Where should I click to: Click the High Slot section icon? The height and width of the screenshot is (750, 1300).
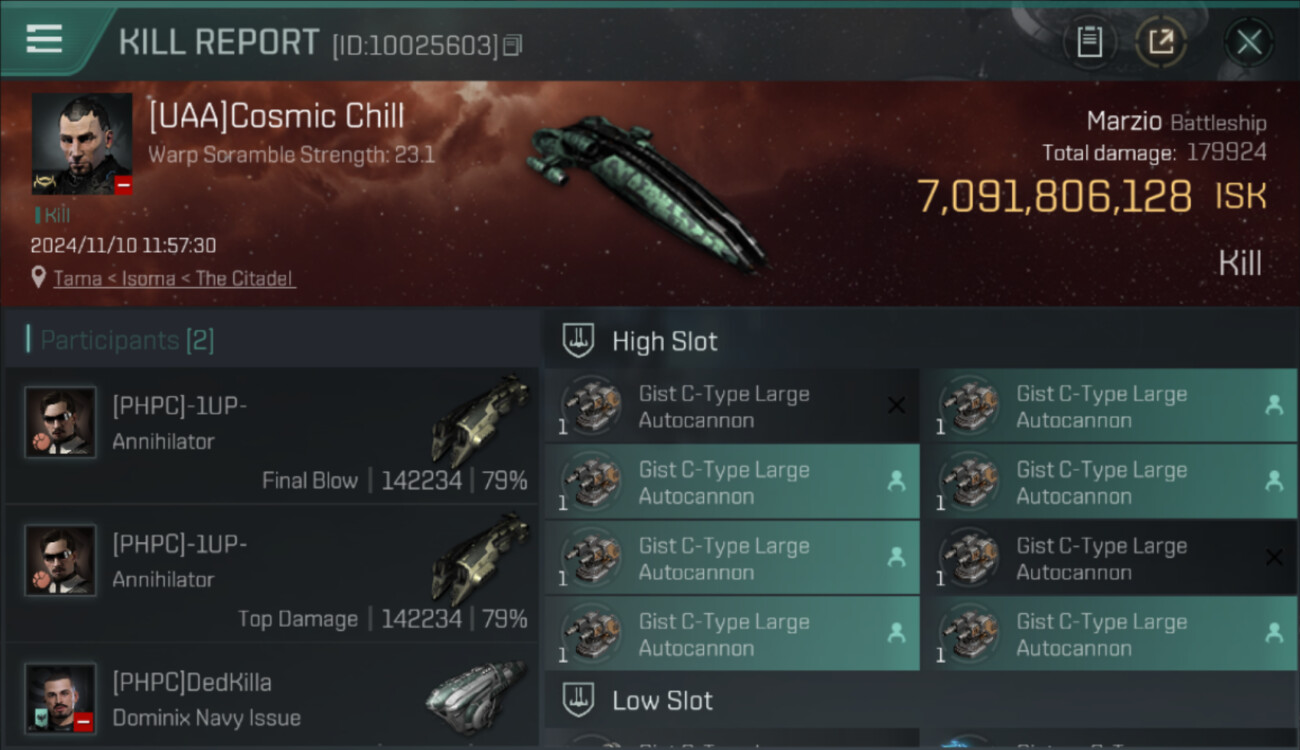tap(580, 341)
